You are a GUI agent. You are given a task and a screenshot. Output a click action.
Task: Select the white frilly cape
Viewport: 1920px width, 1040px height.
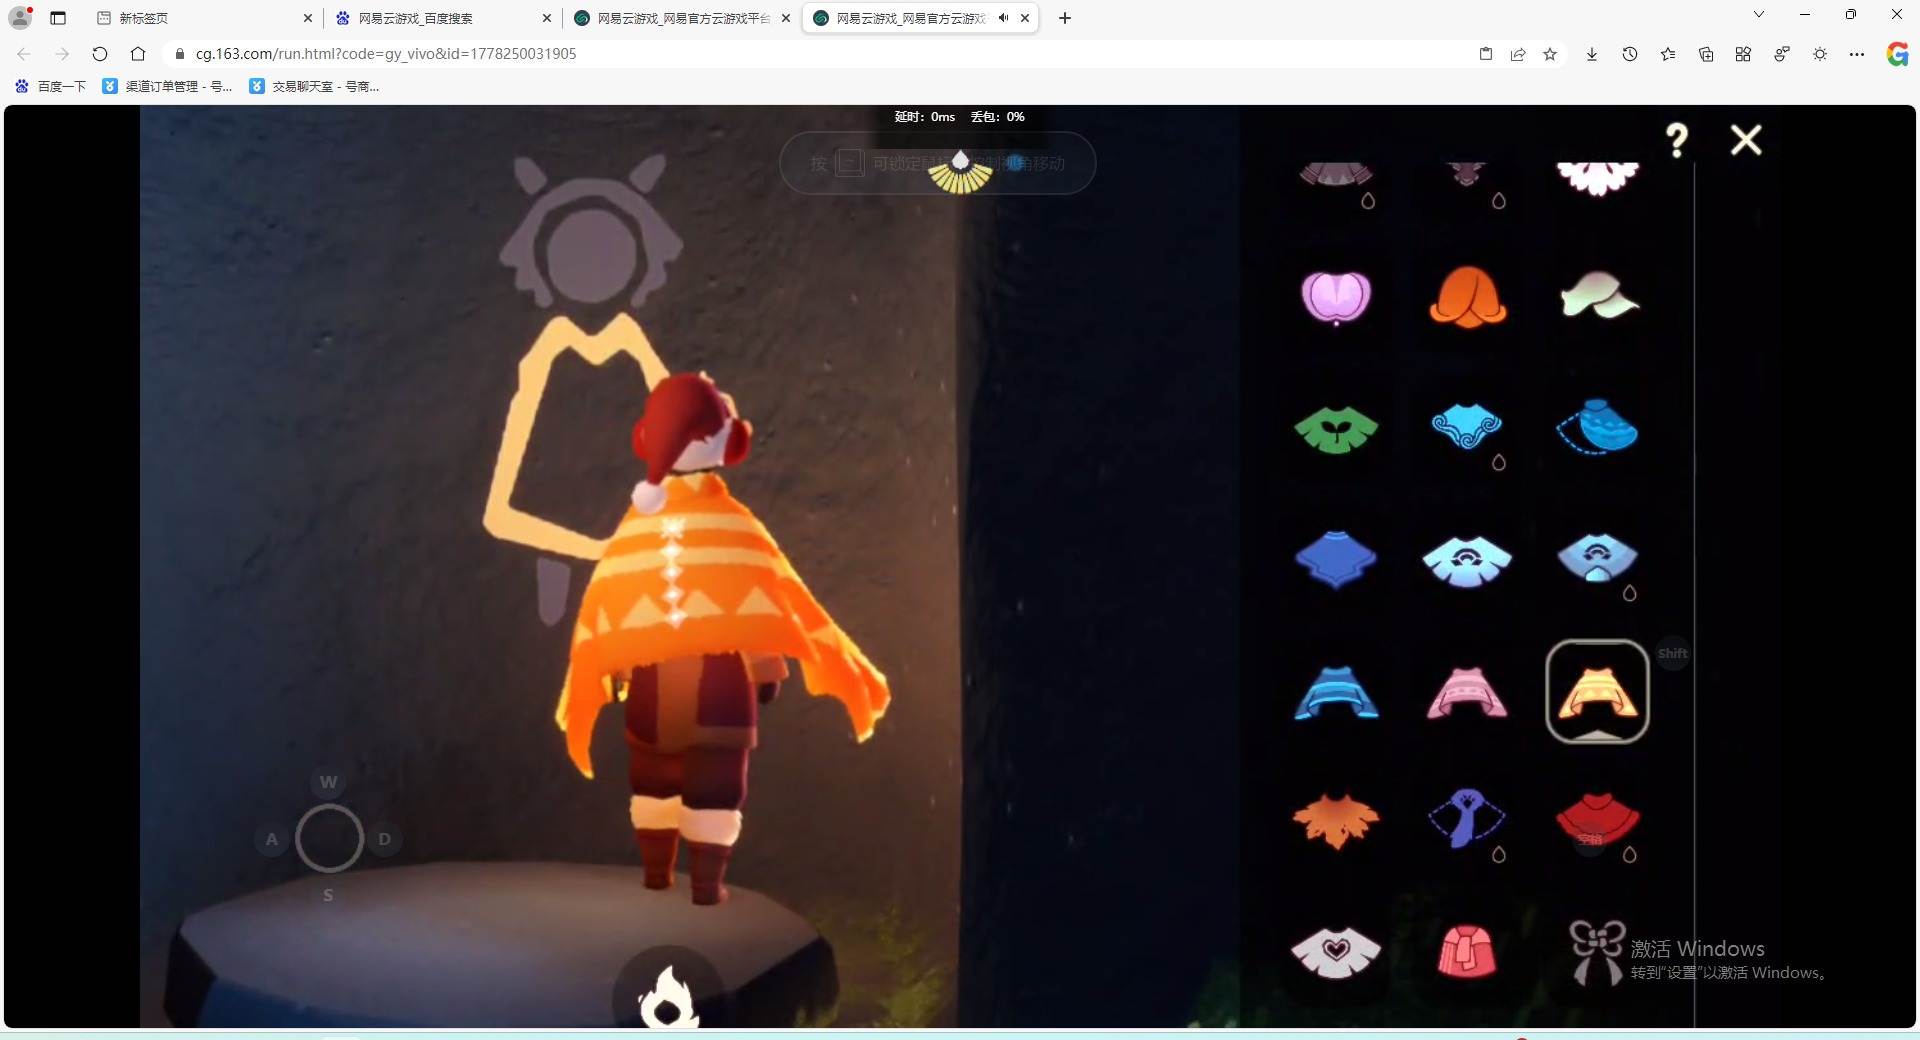(1598, 178)
